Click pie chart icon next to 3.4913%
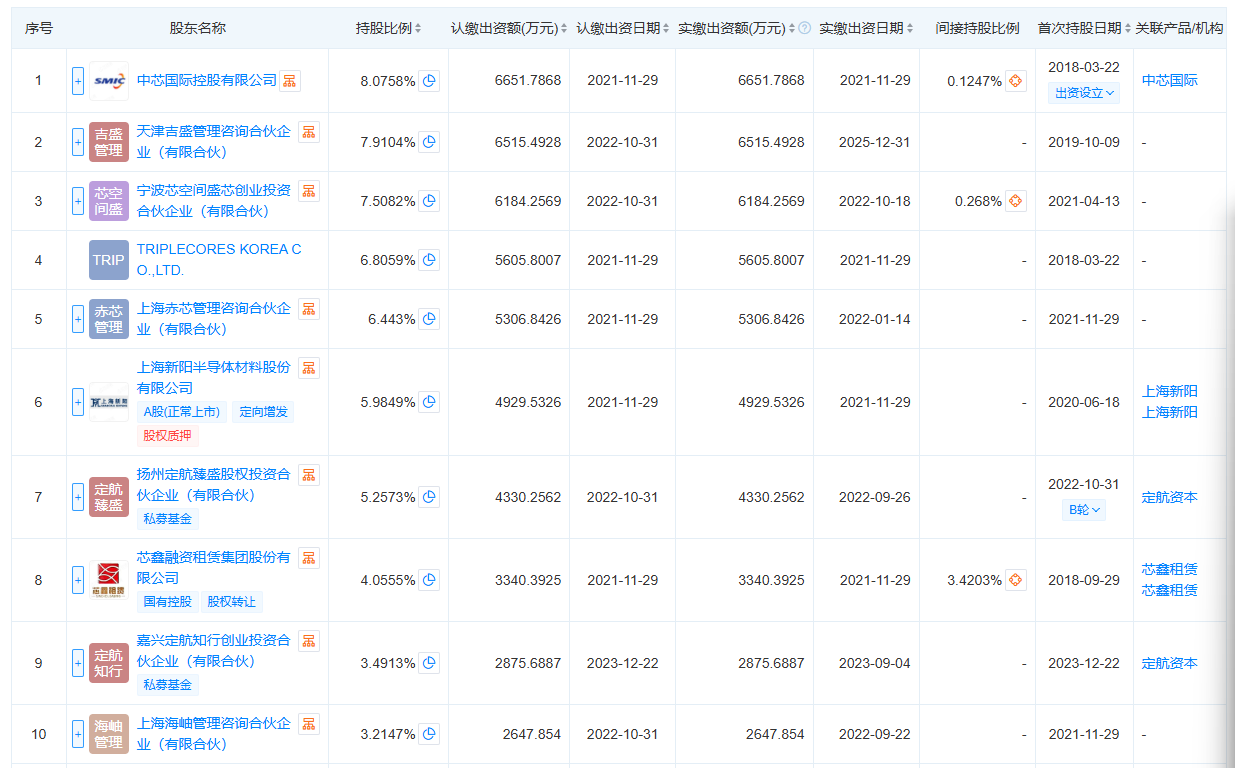The height and width of the screenshot is (768, 1235). (x=429, y=663)
